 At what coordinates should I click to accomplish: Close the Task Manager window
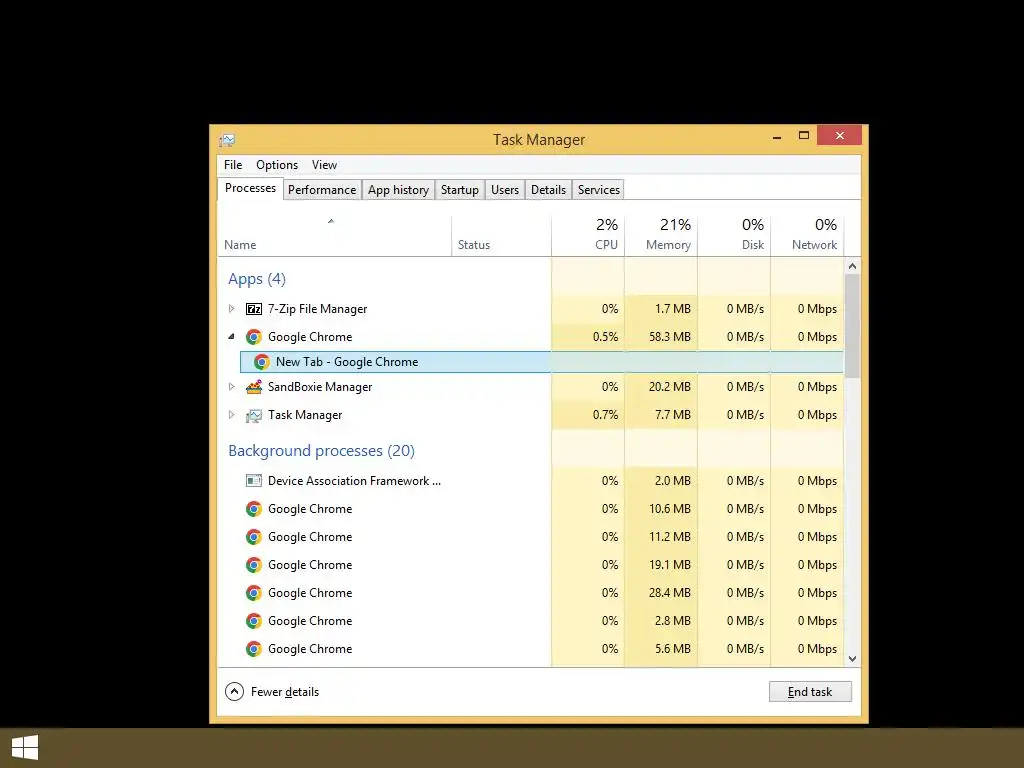839,135
